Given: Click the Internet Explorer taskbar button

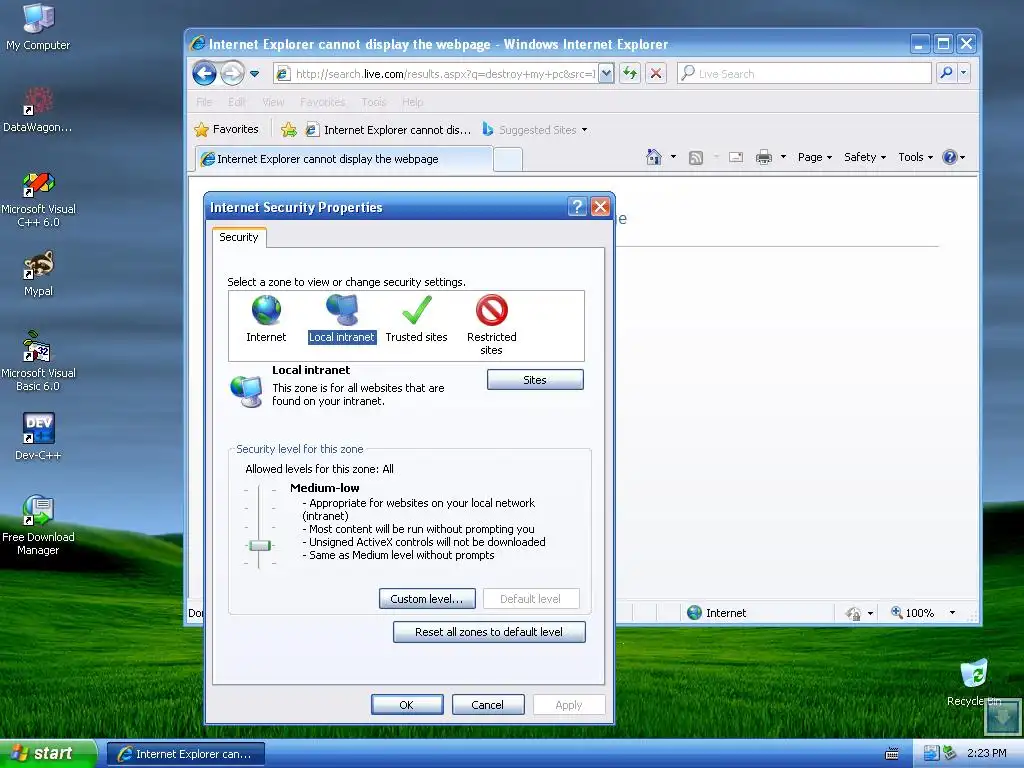Looking at the screenshot, I should [x=186, y=754].
